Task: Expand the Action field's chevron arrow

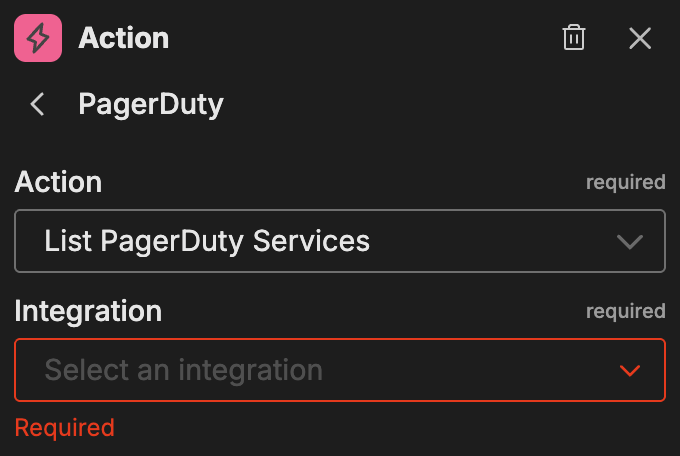Action: [x=629, y=242]
